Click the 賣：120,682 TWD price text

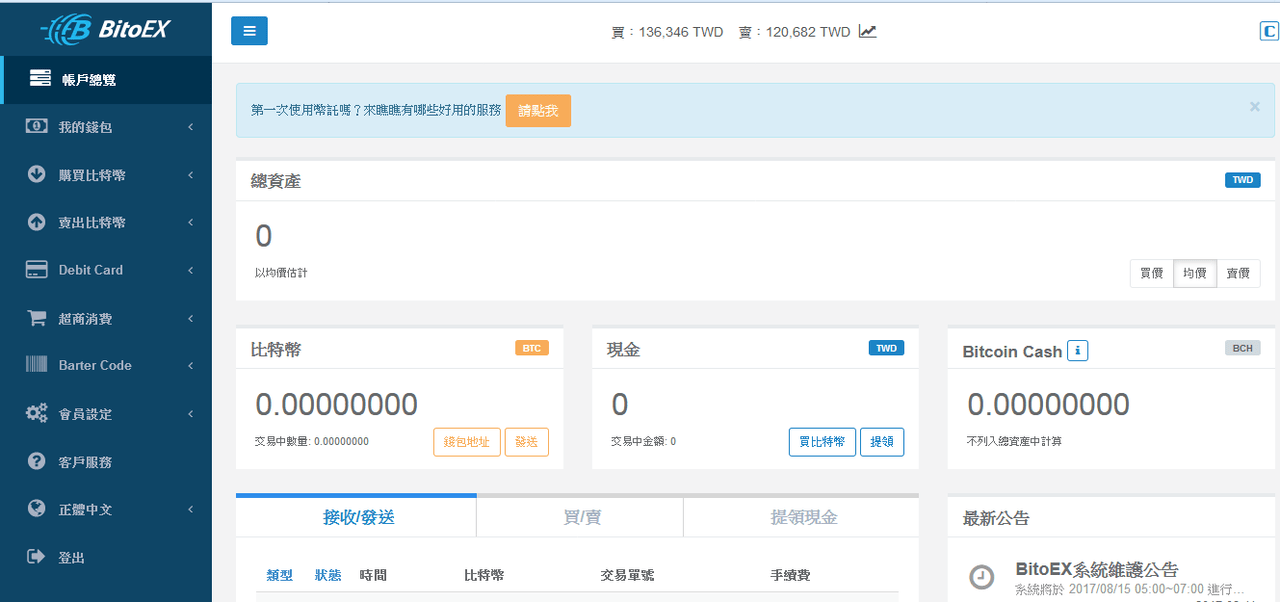tap(794, 32)
